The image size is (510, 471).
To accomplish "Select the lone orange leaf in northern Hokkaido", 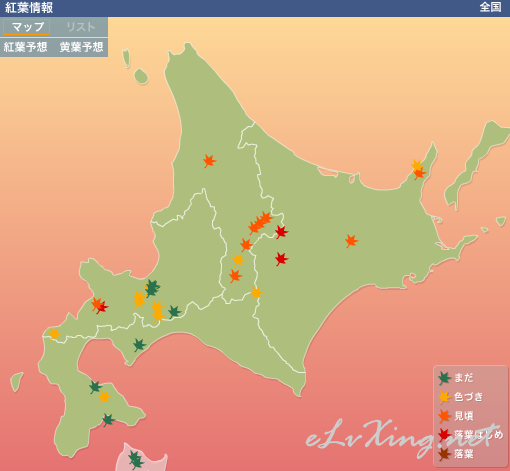I will tap(209, 161).
